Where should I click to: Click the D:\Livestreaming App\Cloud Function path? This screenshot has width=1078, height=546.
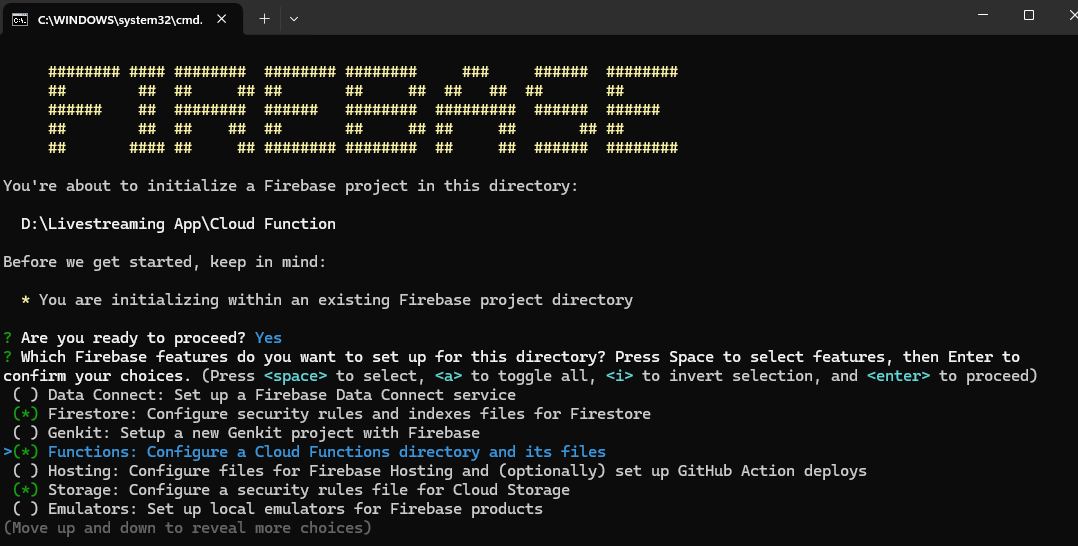[178, 224]
